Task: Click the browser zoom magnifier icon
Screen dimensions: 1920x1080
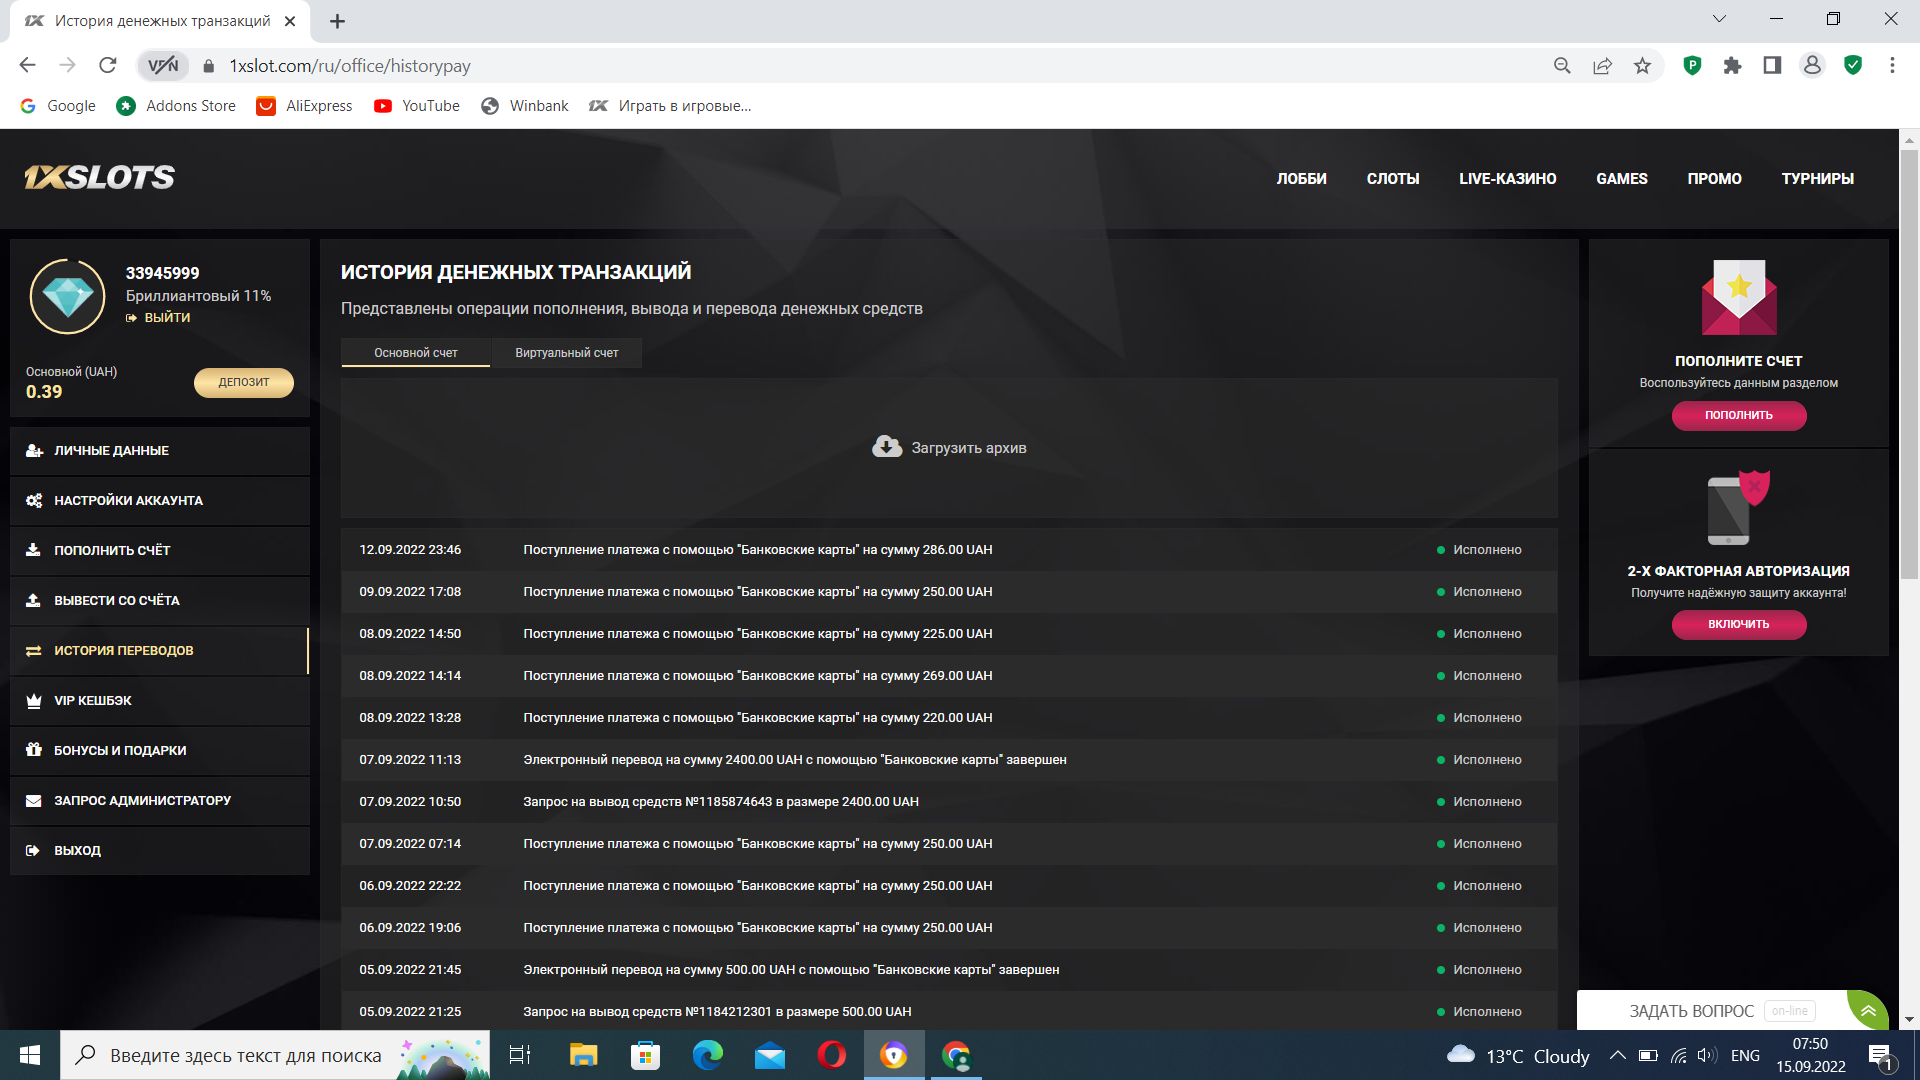Action: tap(1562, 66)
